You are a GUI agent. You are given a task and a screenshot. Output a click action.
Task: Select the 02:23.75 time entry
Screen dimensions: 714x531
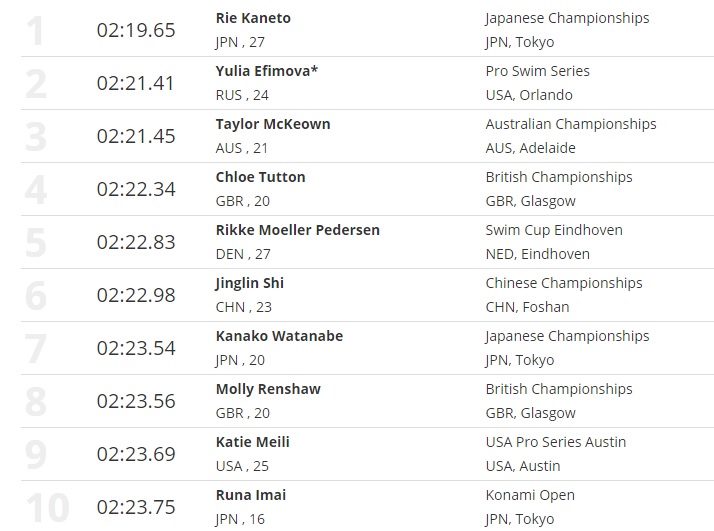136,507
